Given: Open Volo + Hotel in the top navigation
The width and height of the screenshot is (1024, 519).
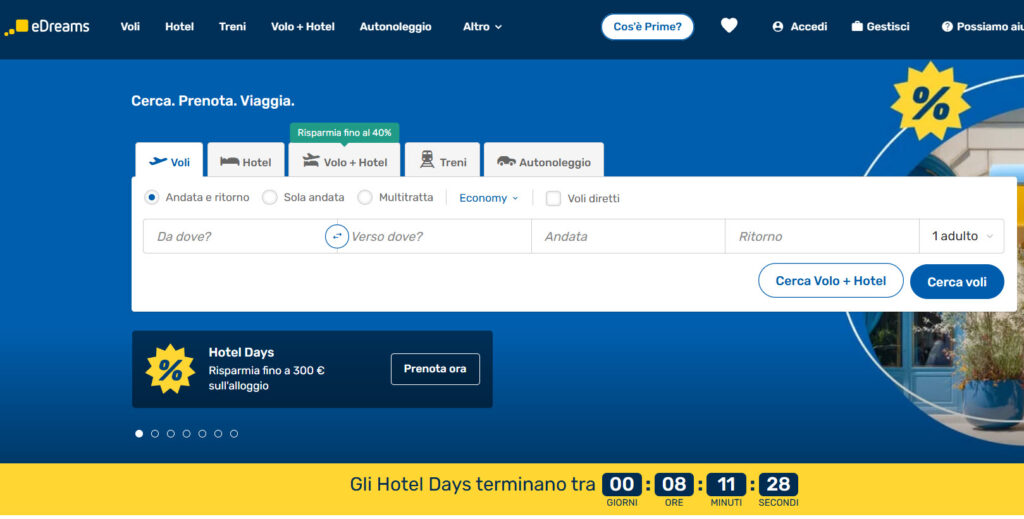Looking at the screenshot, I should 303,27.
